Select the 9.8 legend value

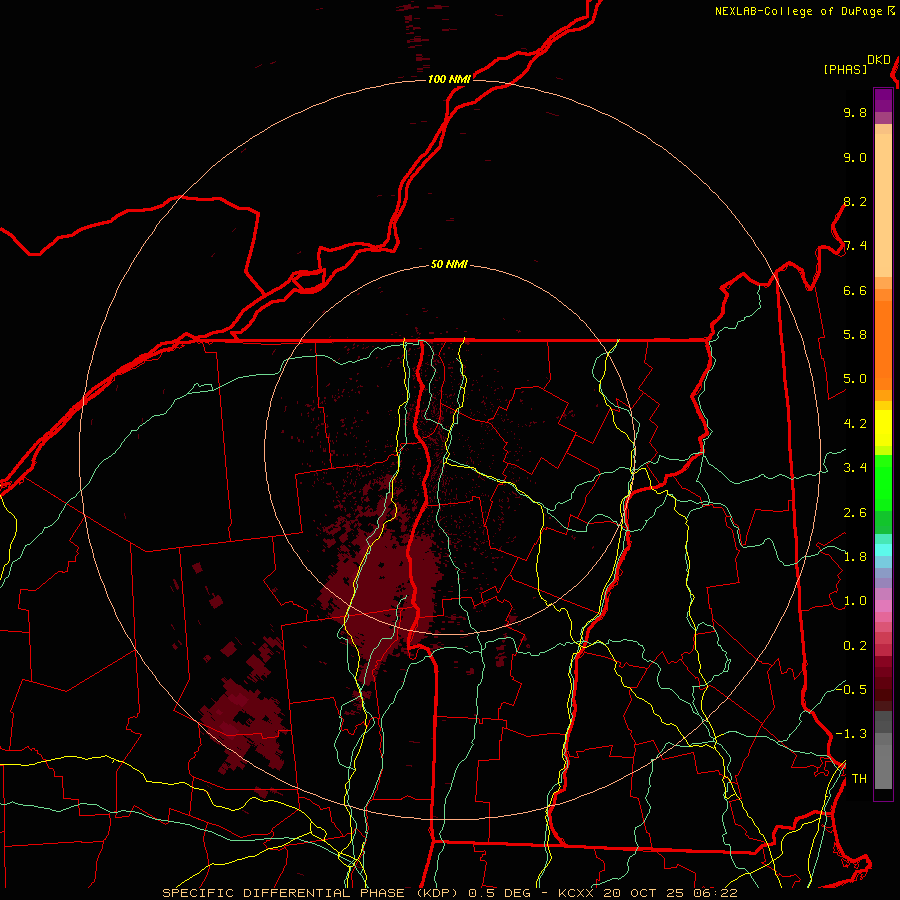tap(855, 112)
